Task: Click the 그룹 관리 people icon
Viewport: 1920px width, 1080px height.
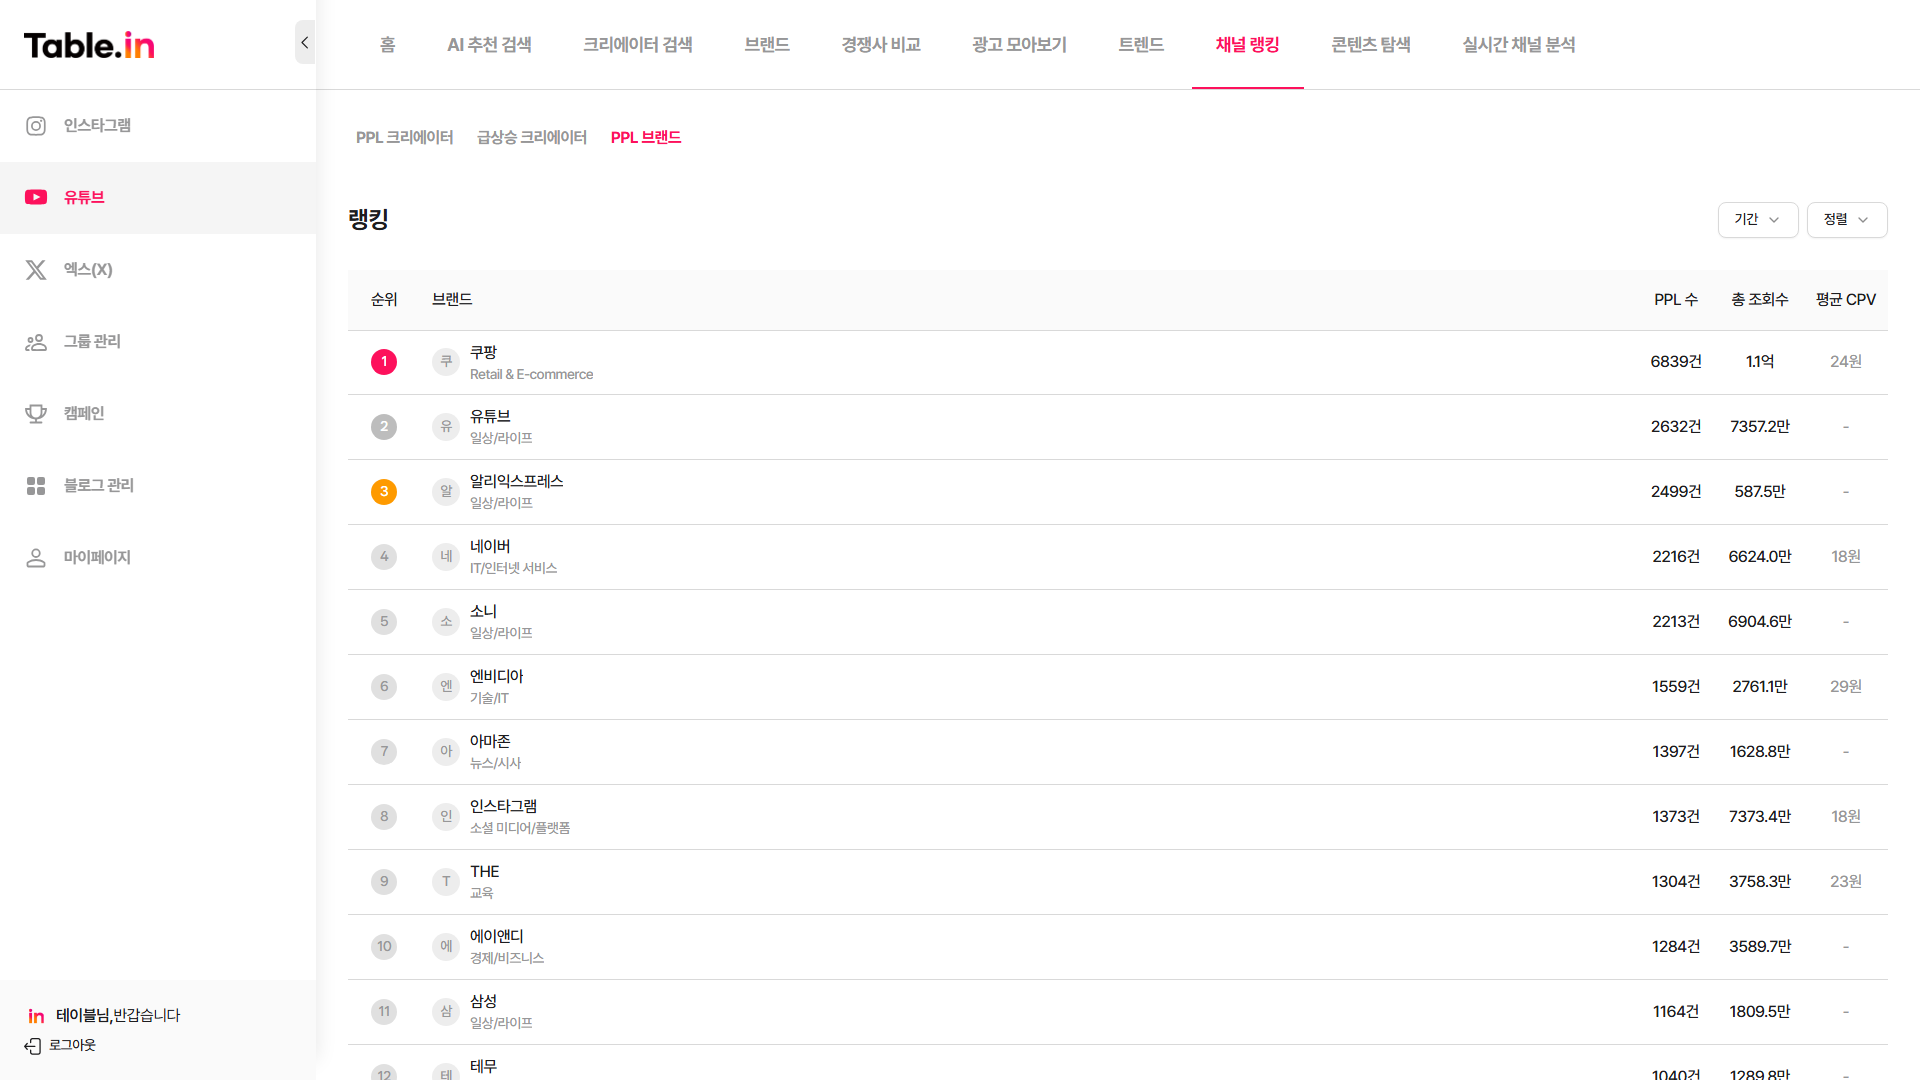Action: pos(36,341)
